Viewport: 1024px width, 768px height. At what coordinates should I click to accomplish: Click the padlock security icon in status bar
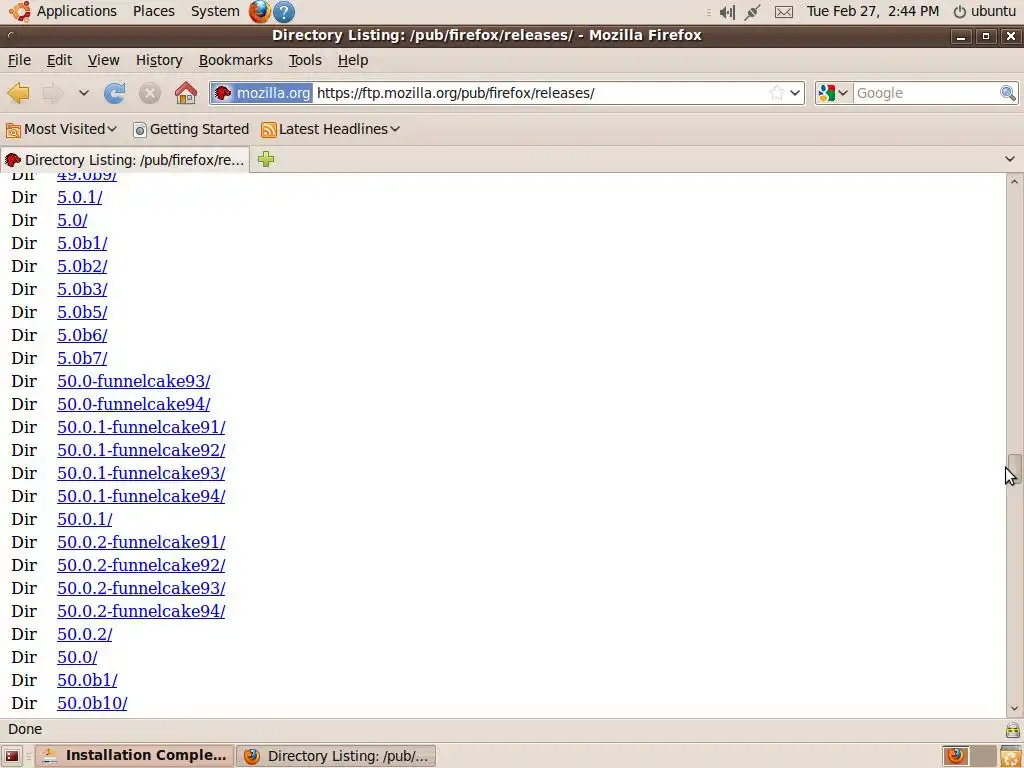[1012, 729]
